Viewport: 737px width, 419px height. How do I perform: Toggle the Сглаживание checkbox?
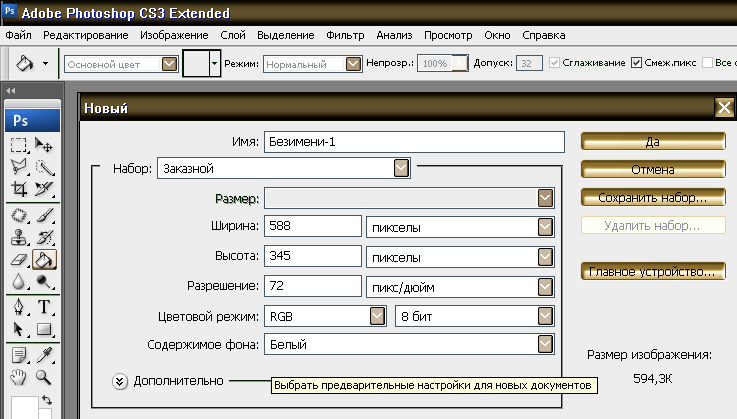click(555, 63)
